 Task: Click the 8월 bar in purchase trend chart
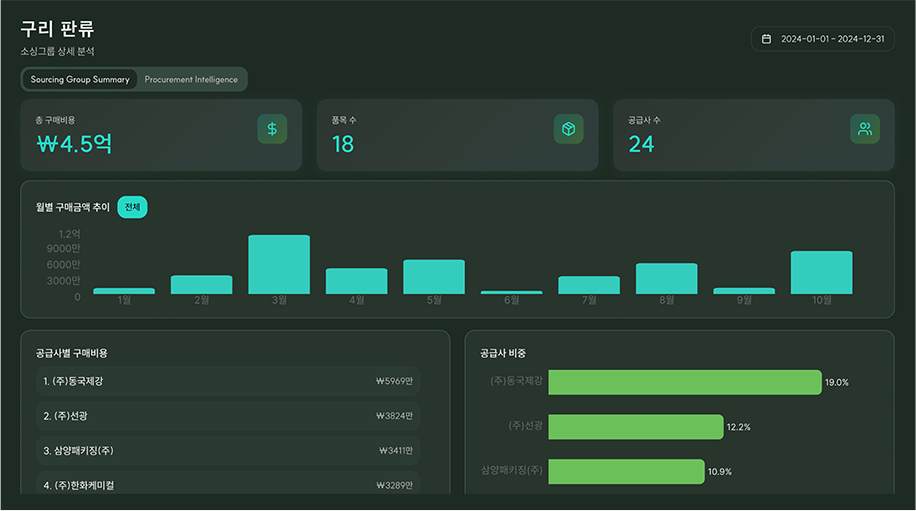tap(666, 279)
